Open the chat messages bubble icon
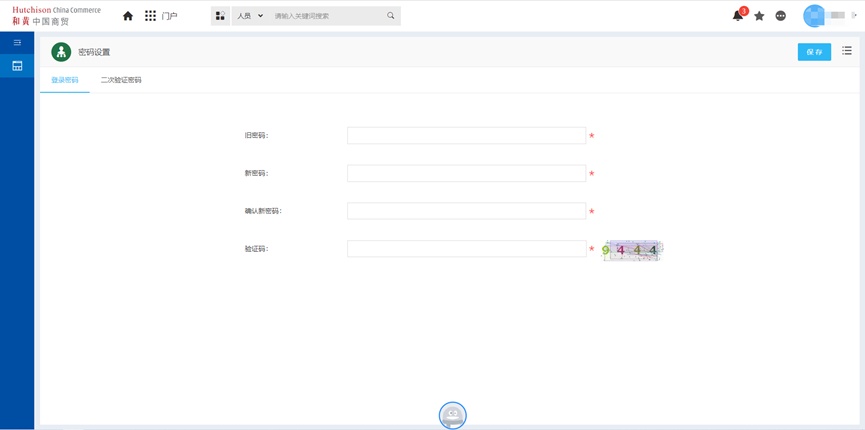This screenshot has height=430, width=865. point(781,16)
